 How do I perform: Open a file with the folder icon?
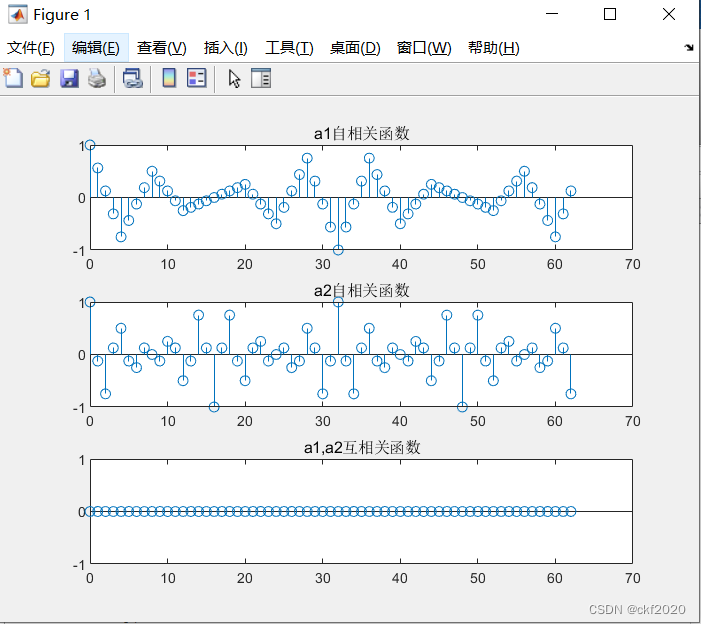pos(41,78)
